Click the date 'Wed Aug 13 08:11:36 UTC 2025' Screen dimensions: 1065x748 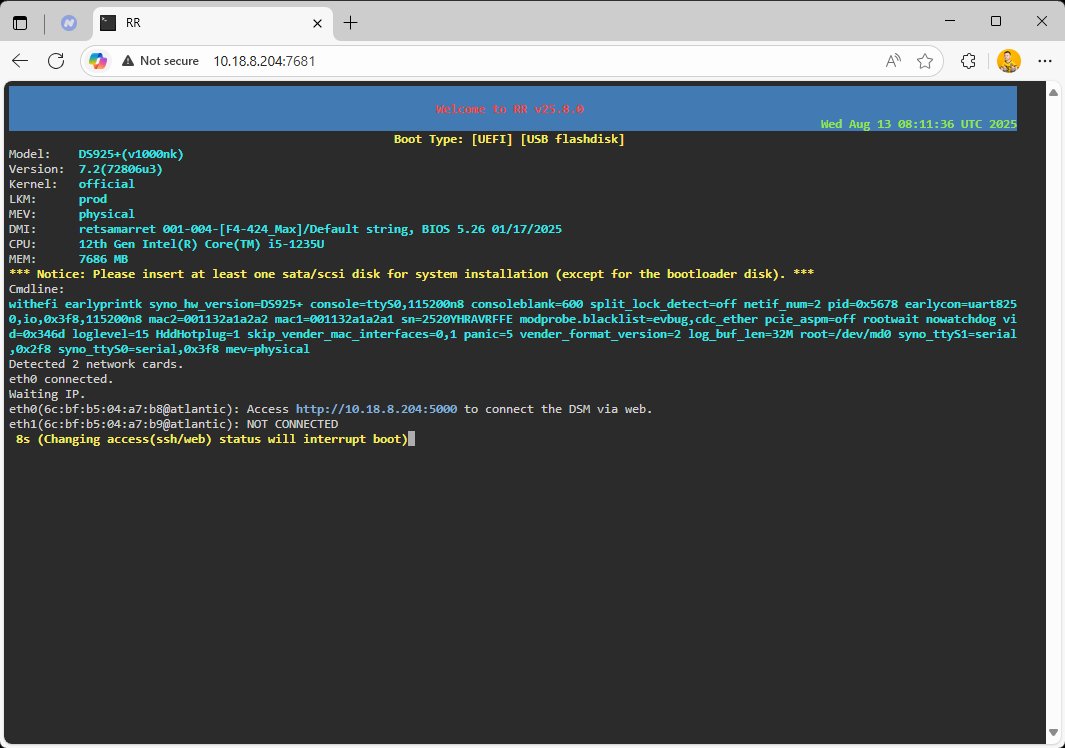click(x=918, y=124)
